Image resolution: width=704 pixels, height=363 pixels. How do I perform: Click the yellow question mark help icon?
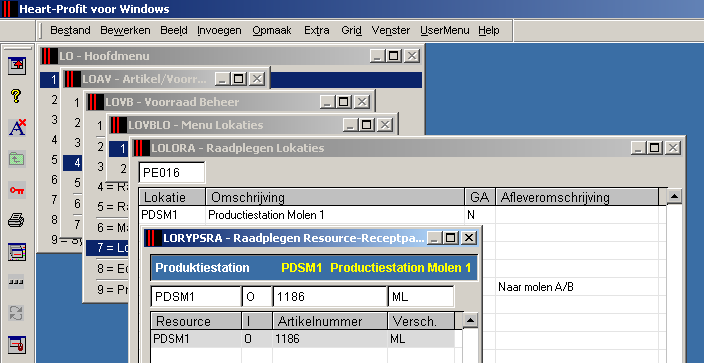click(x=16, y=96)
